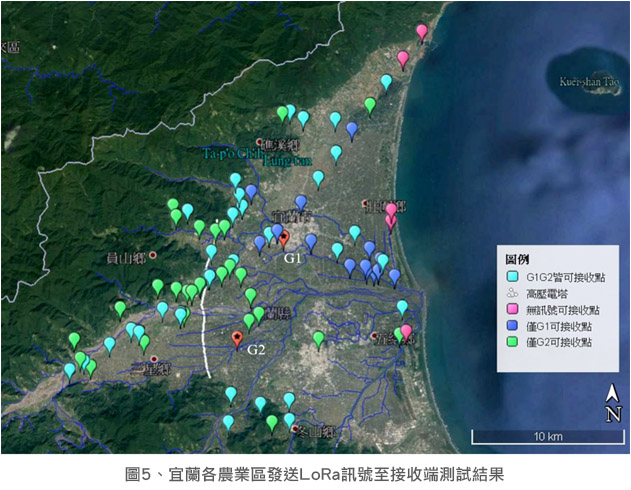This screenshot has height=490, width=631.
Task: Select the blue marker directly above 宜蘭市 label
Action: click(x=301, y=205)
